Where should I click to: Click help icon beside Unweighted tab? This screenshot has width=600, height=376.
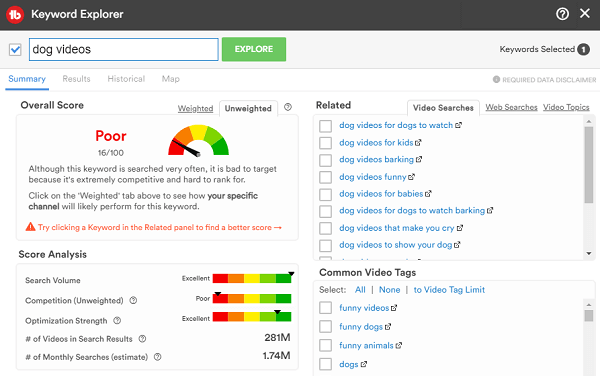coord(288,107)
